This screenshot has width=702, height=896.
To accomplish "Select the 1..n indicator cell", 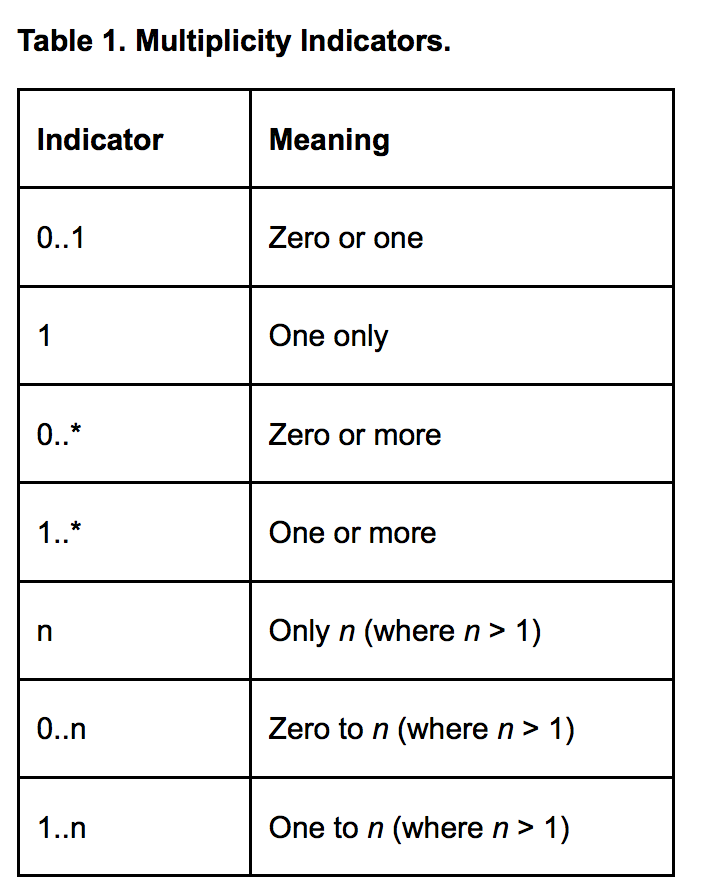I will coord(134,827).
